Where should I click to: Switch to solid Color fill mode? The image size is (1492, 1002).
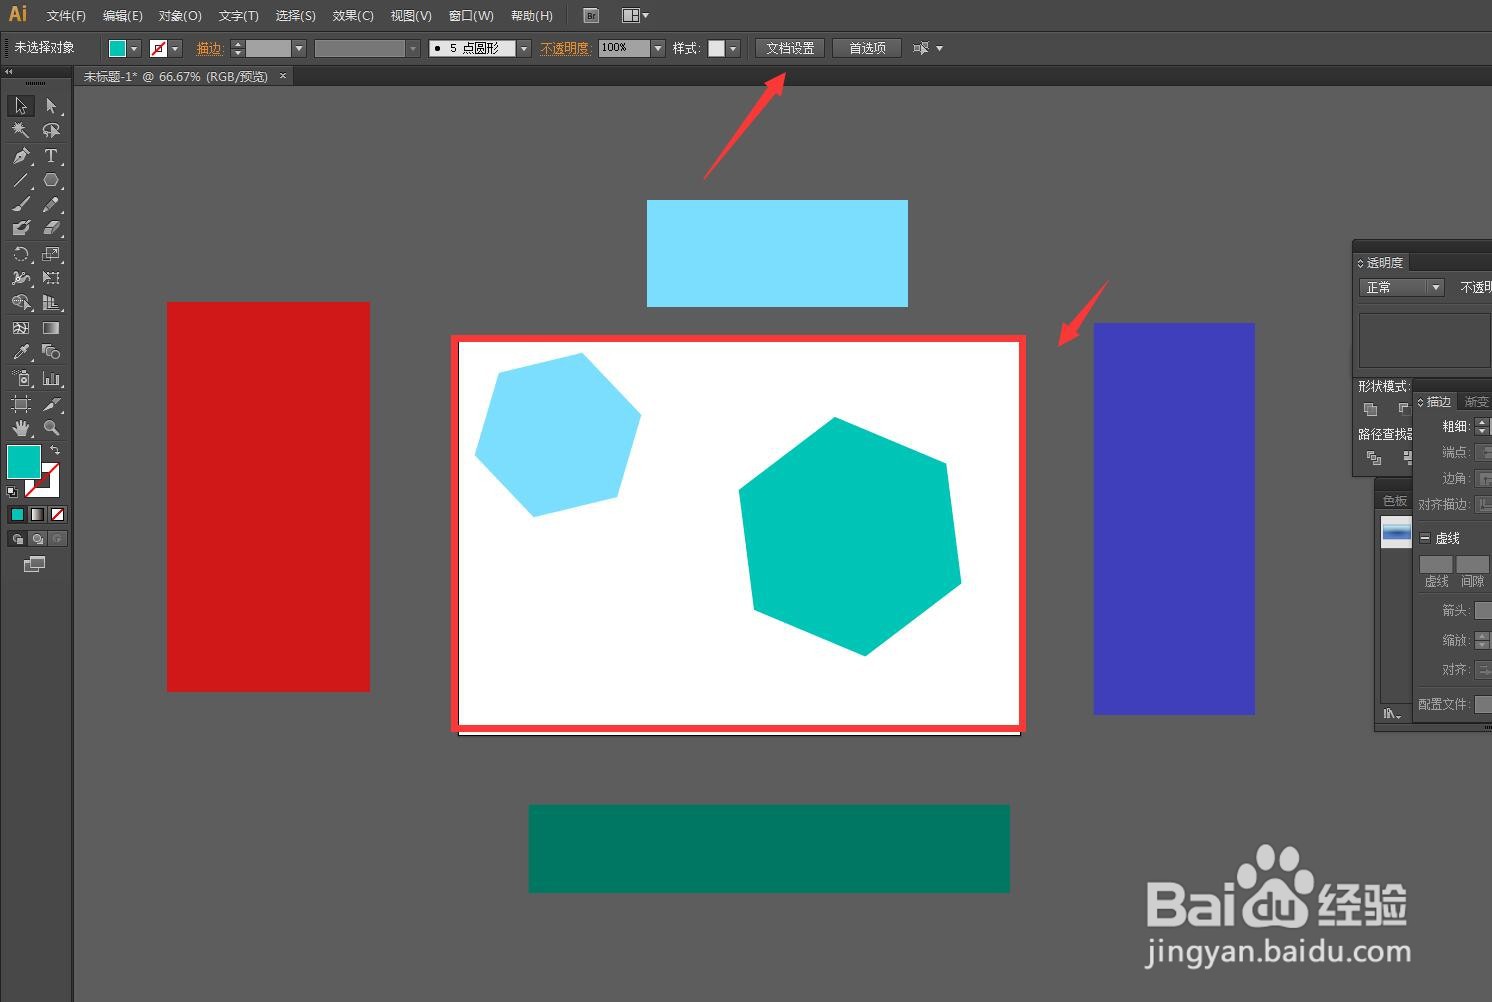coord(17,515)
